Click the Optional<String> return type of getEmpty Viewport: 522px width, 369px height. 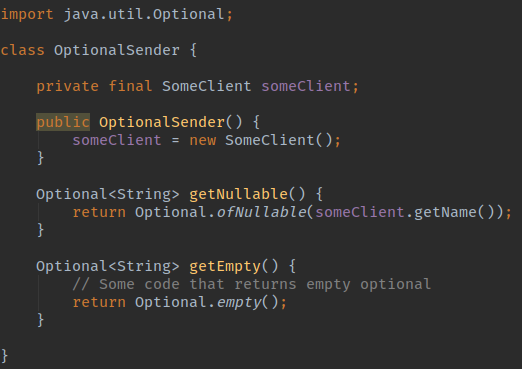108,266
